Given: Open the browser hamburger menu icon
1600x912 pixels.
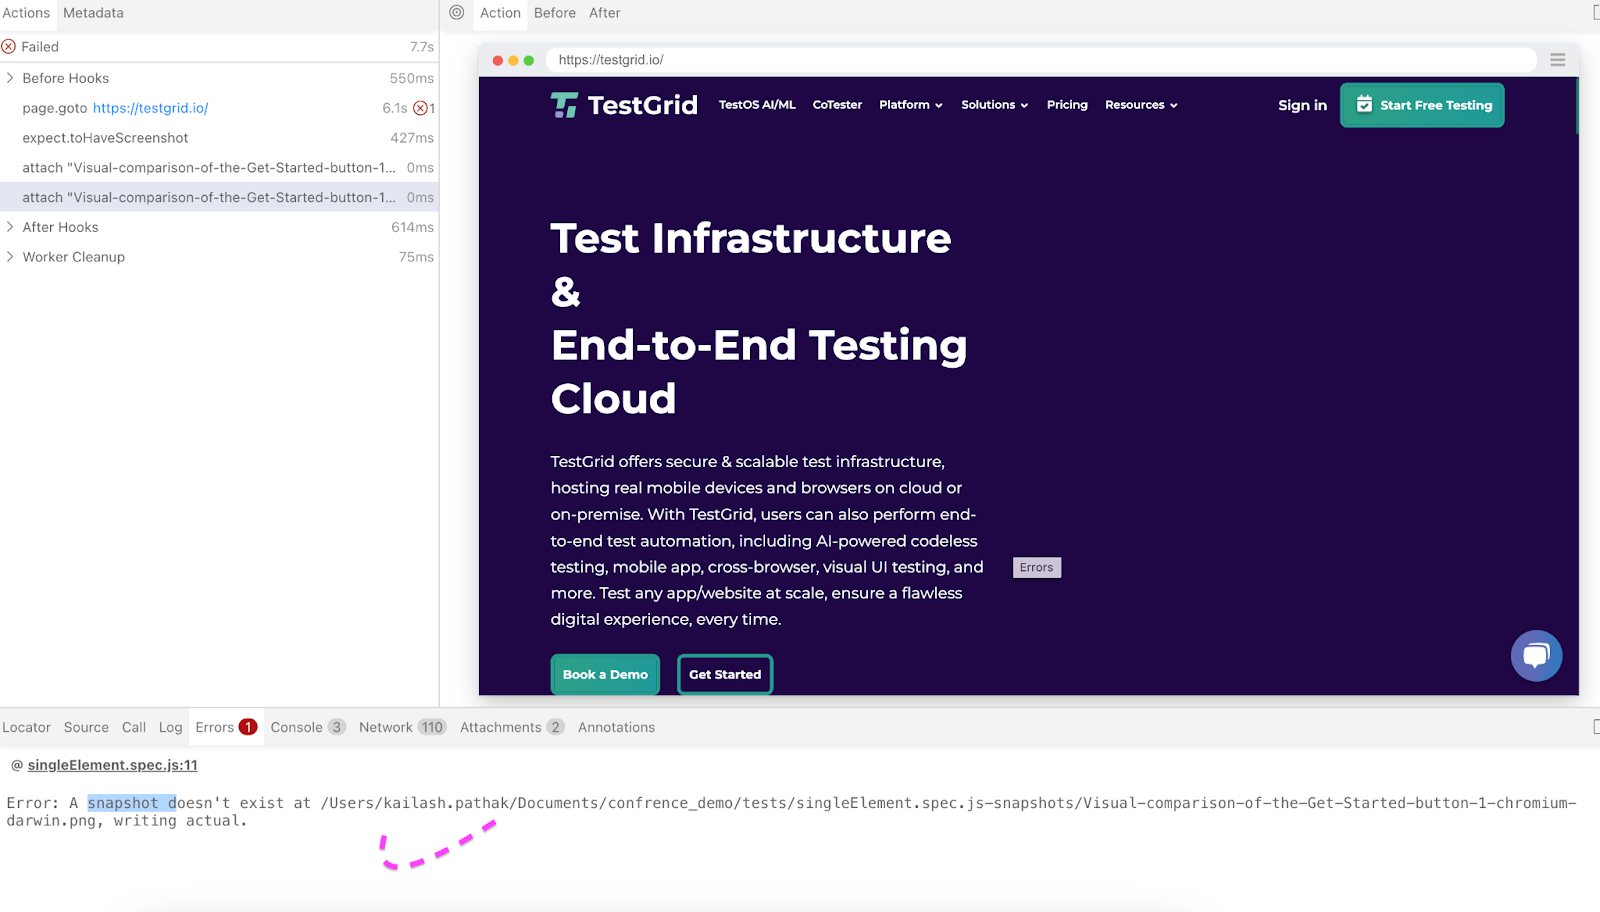Looking at the screenshot, I should coord(1558,60).
